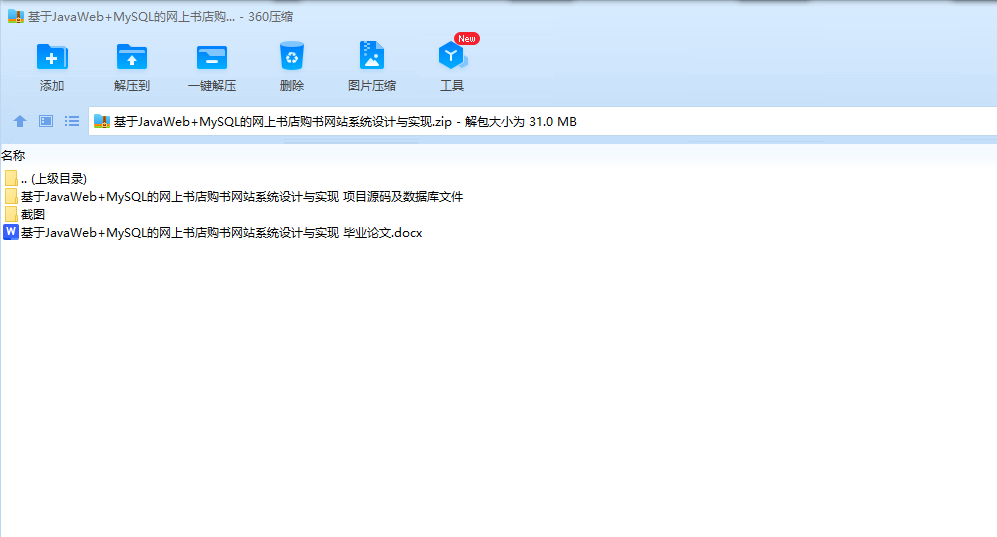This screenshot has height=537, width=997.
Task: Go up one level with arrow icon
Action: pos(20,121)
